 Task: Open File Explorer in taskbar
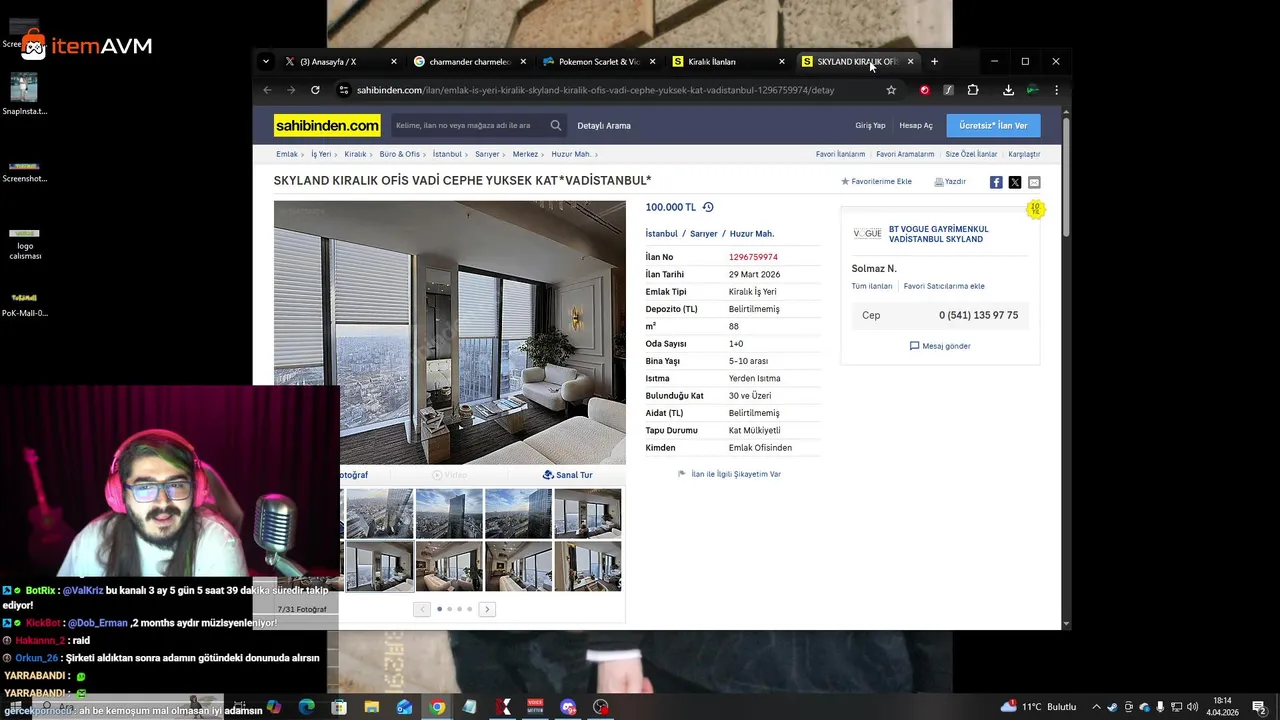(372, 707)
